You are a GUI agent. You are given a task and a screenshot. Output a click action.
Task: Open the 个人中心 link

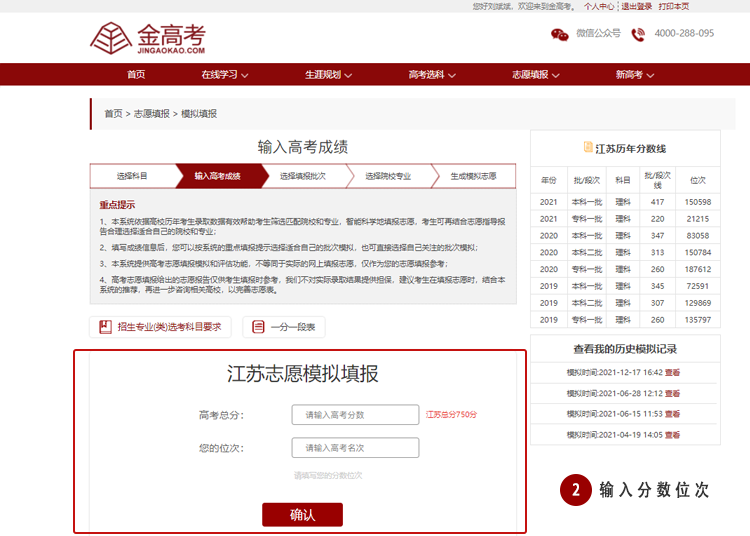(599, 6)
